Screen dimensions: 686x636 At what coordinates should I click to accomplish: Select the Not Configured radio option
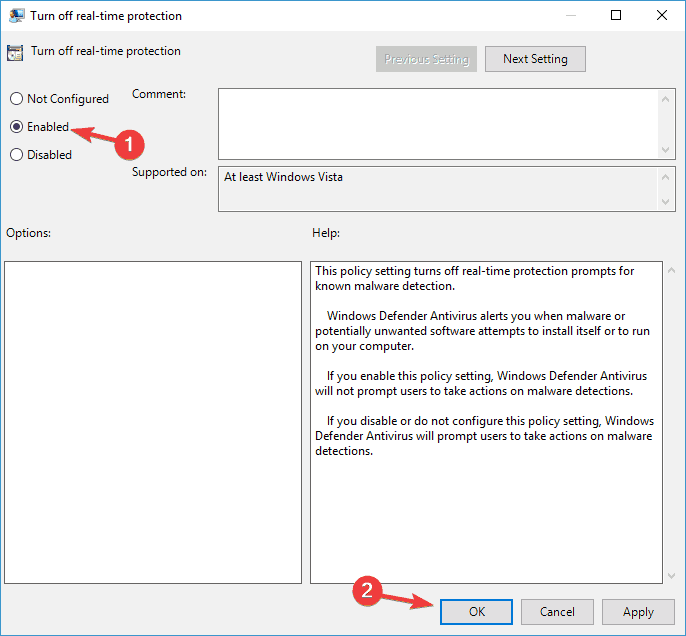pyautogui.click(x=16, y=99)
